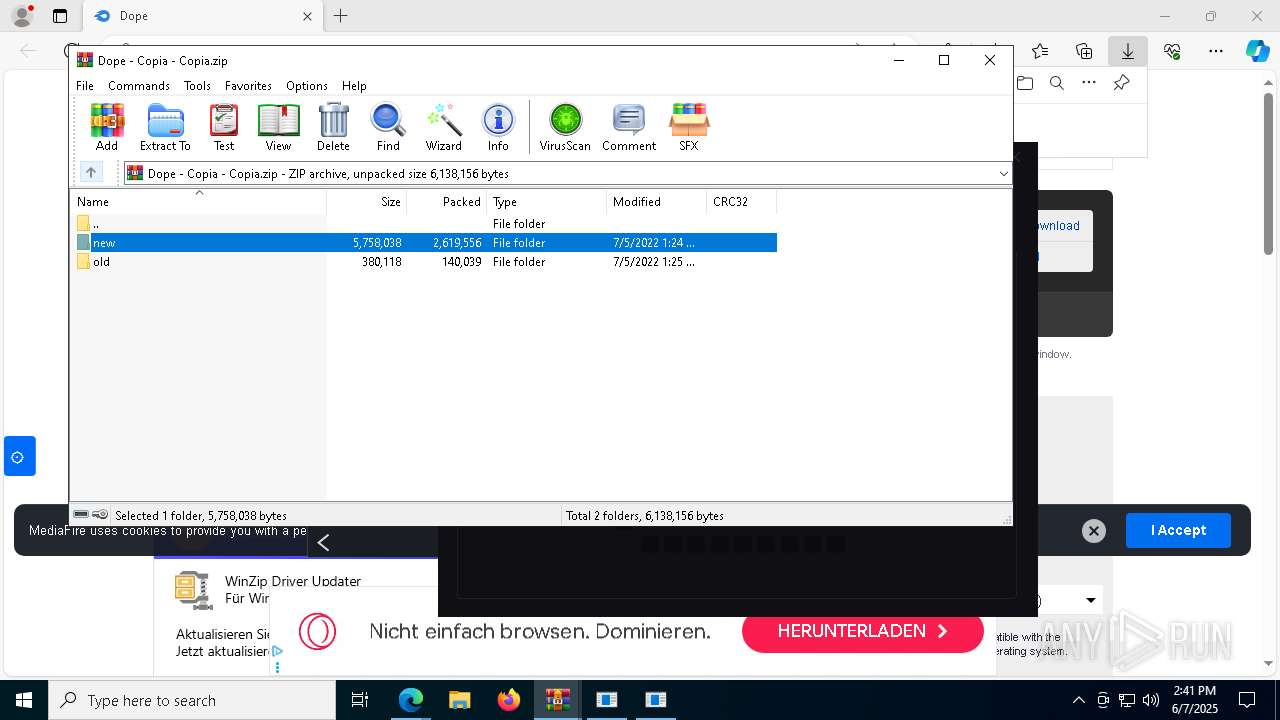Sort list by Packed column
Screen dimensions: 1280x720
point(446,201)
